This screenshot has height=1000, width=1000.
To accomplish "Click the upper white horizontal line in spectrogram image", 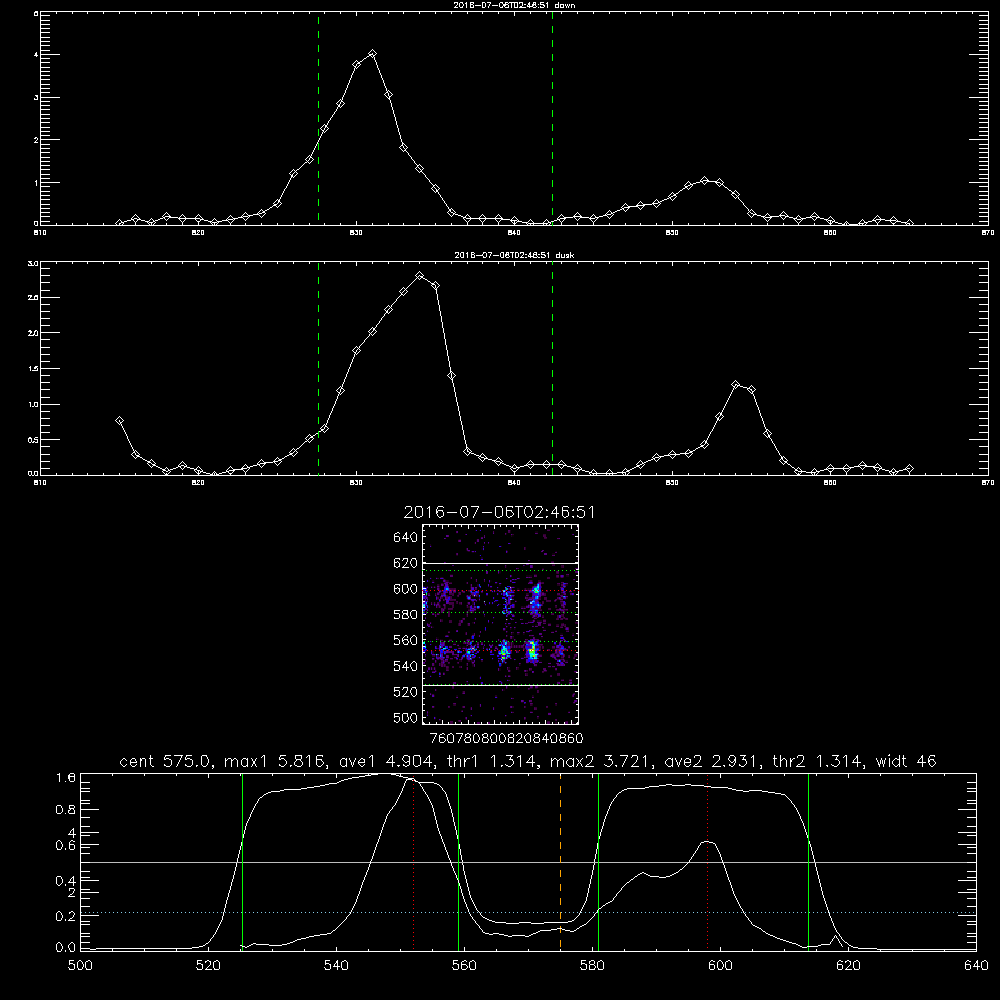I will [x=500, y=563].
